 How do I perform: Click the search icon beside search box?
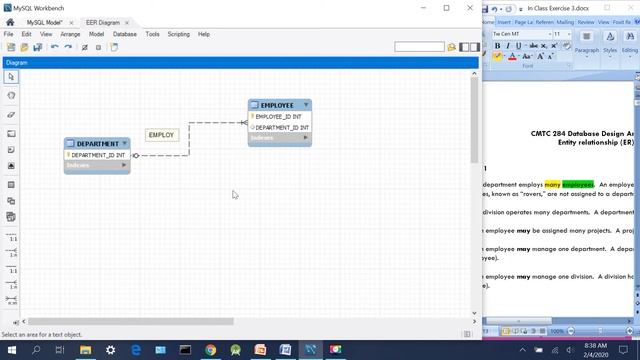click(x=452, y=47)
